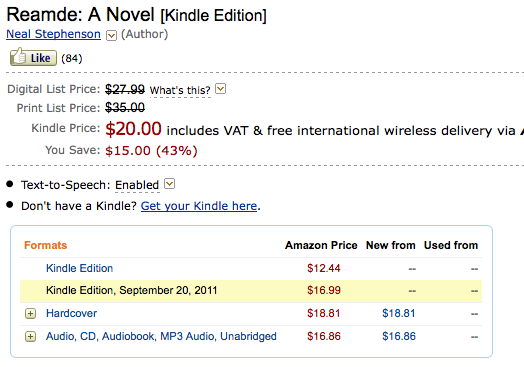Click the Audio $16.86 Amazon price
Image resolution: width=524 pixels, height=367 pixels.
pos(324,336)
